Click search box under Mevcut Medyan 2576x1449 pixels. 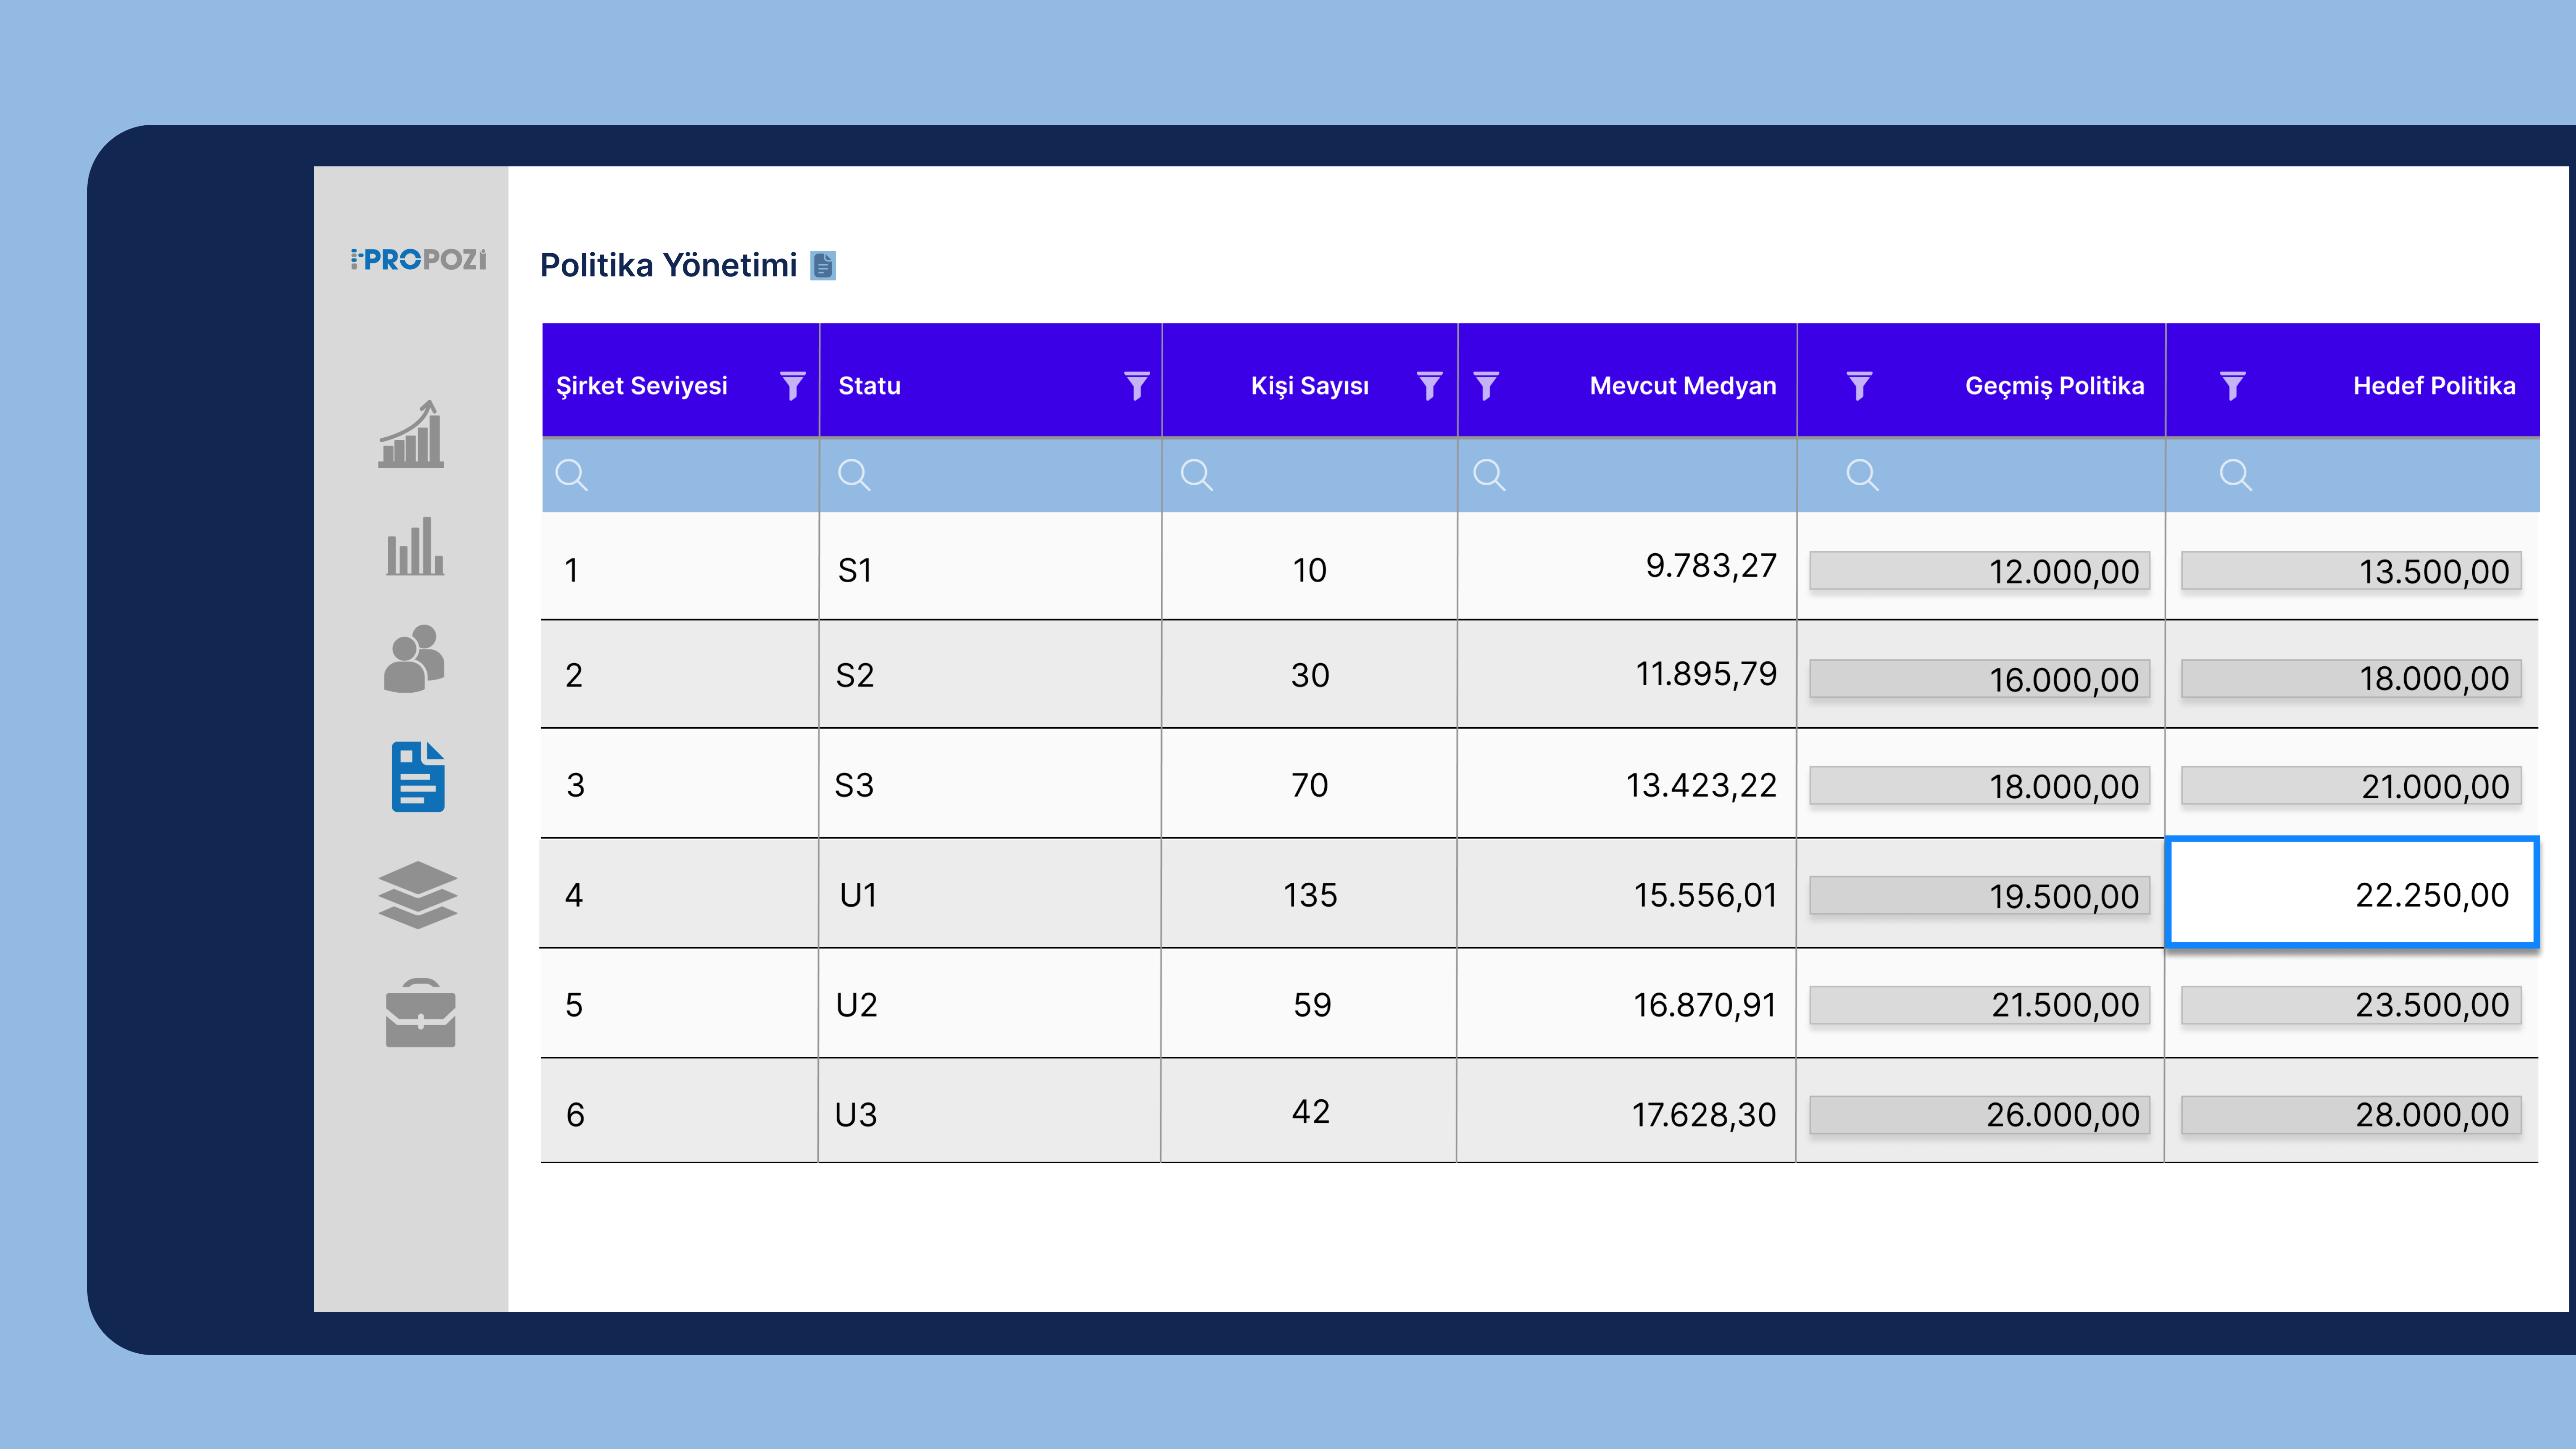tap(1627, 475)
